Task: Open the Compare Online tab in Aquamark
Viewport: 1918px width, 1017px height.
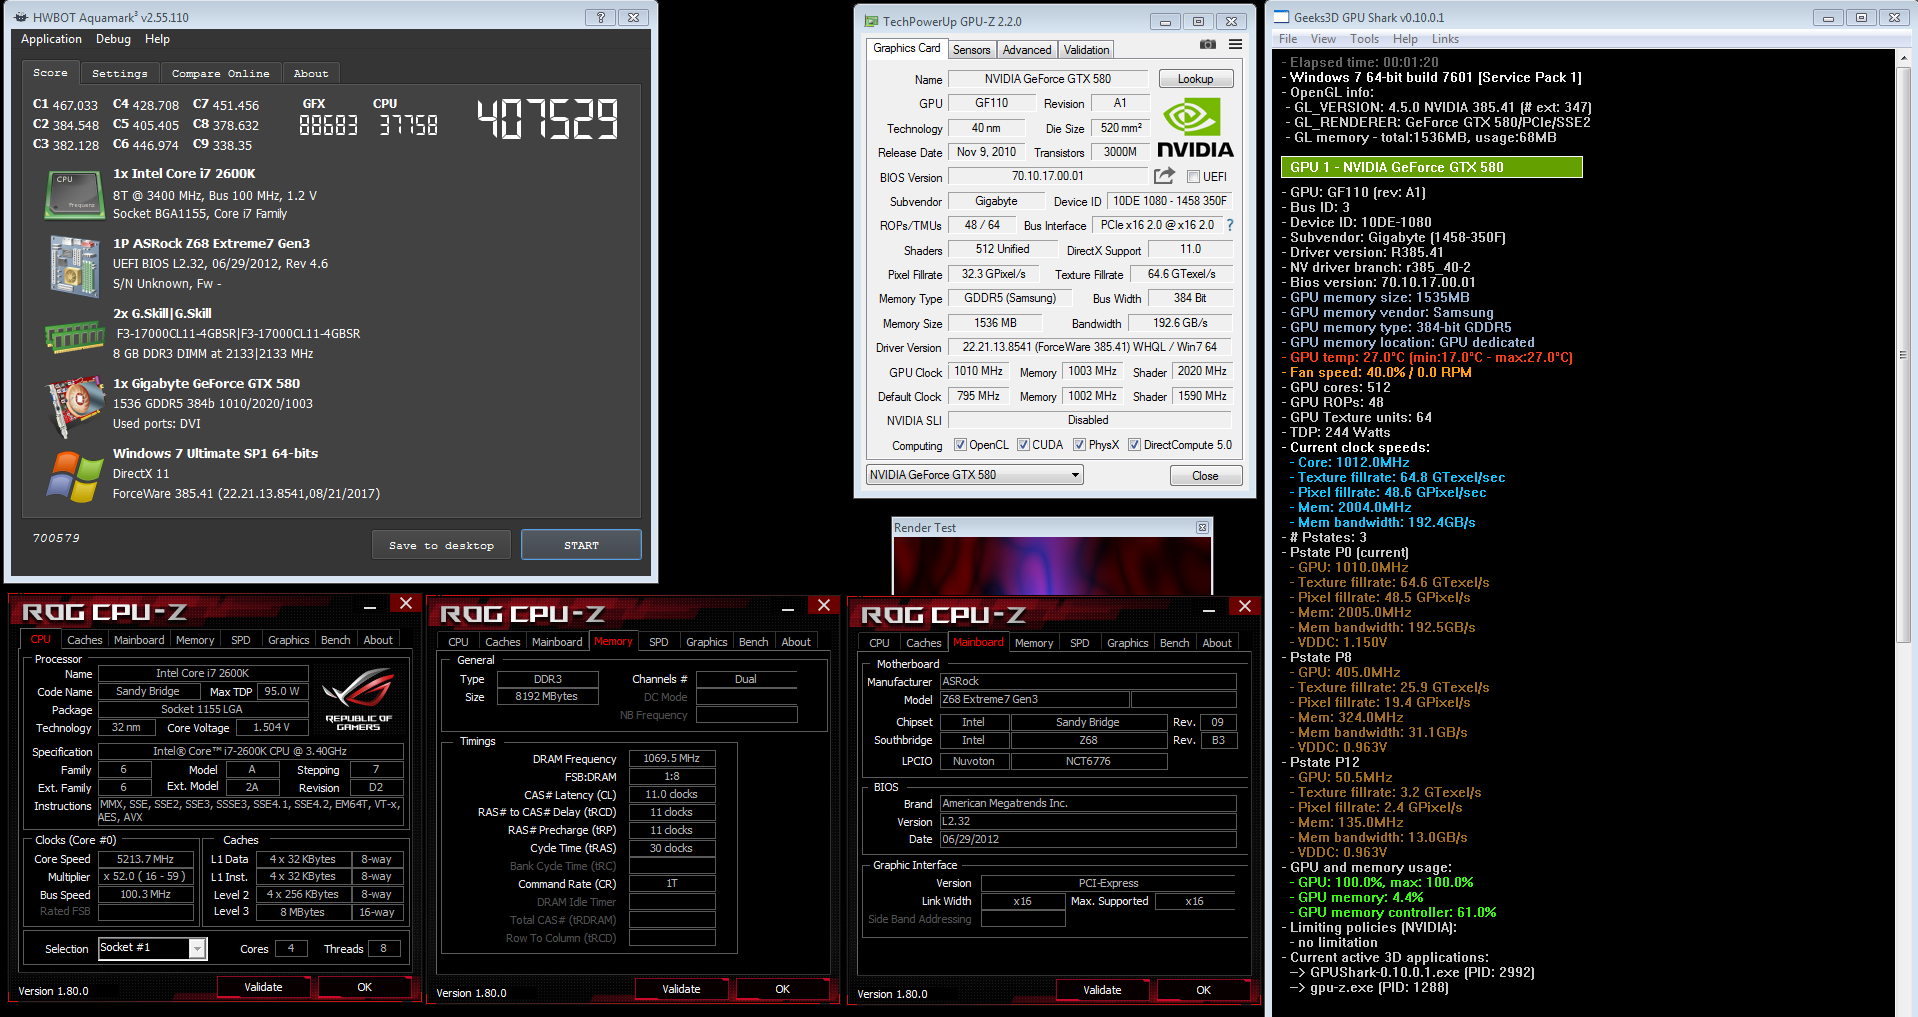Action: click(220, 74)
